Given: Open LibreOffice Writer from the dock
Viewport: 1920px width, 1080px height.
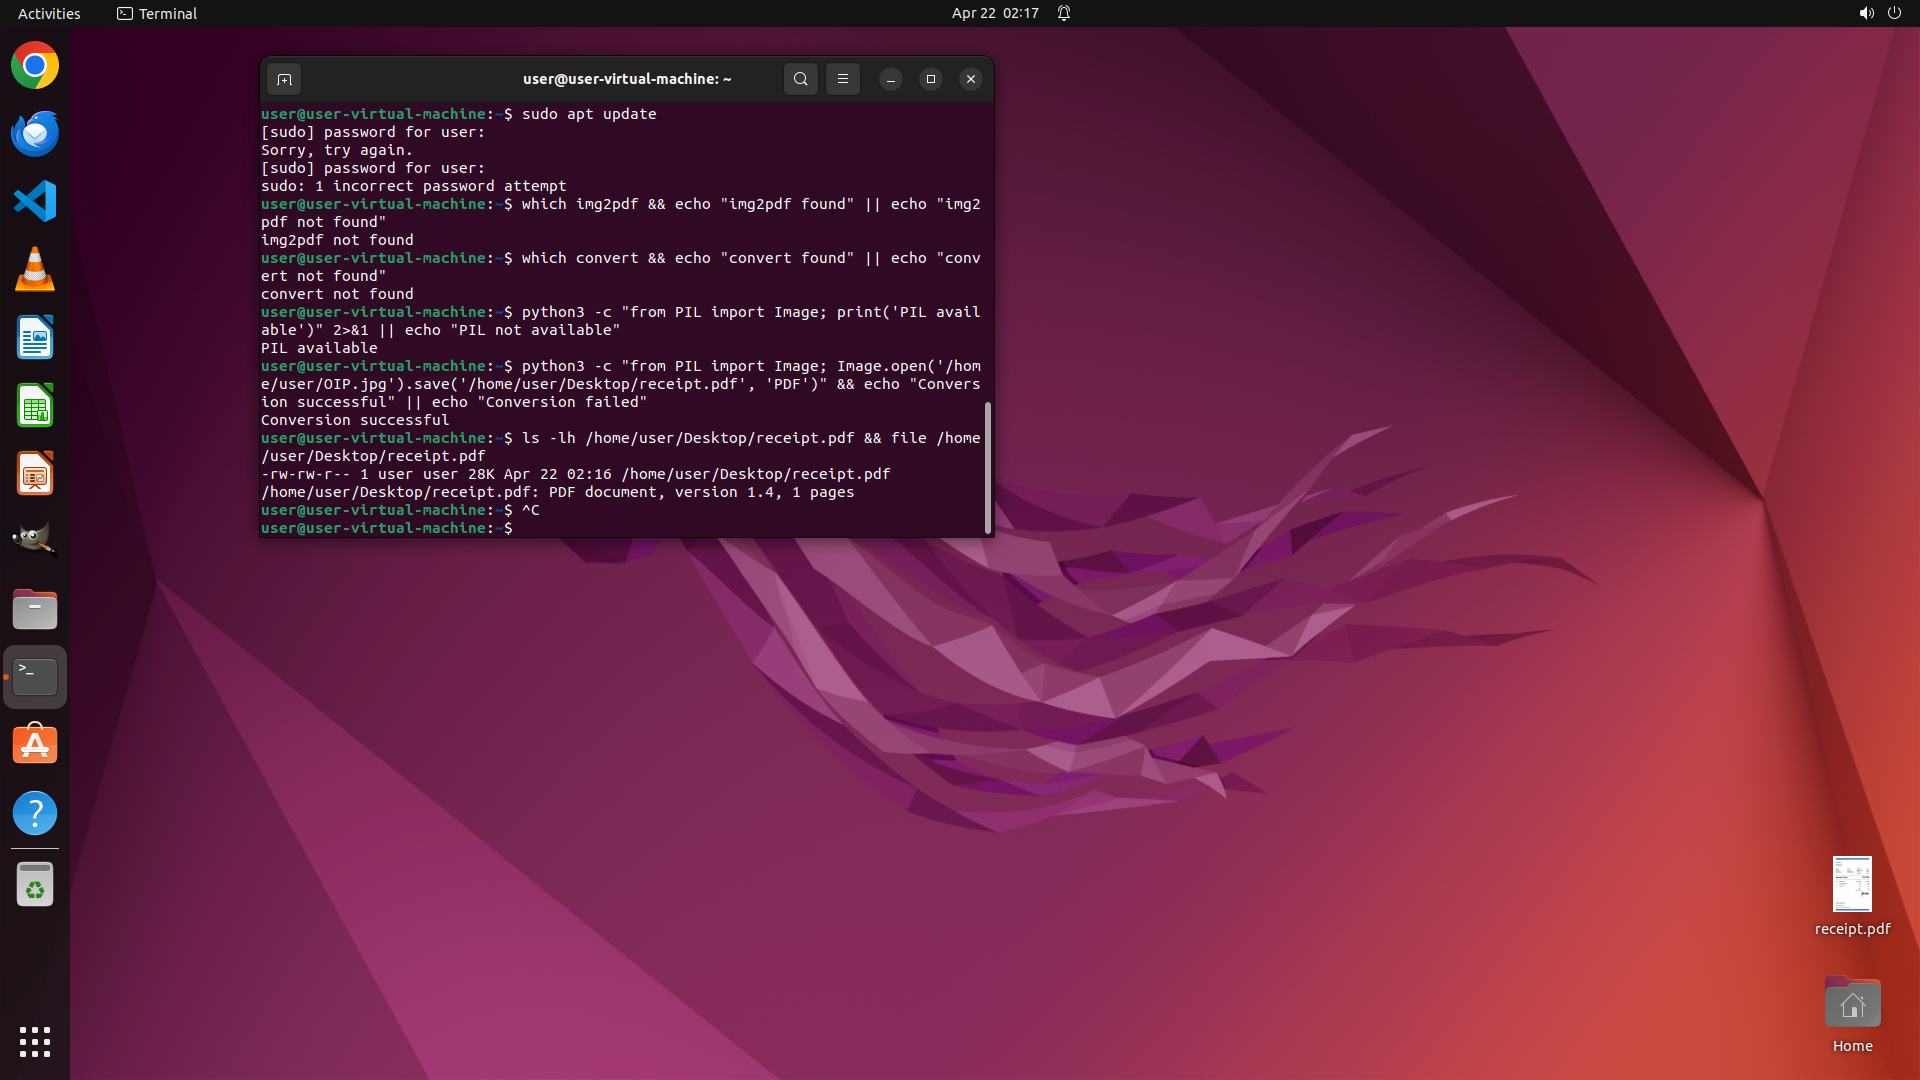Looking at the screenshot, I should click(35, 338).
